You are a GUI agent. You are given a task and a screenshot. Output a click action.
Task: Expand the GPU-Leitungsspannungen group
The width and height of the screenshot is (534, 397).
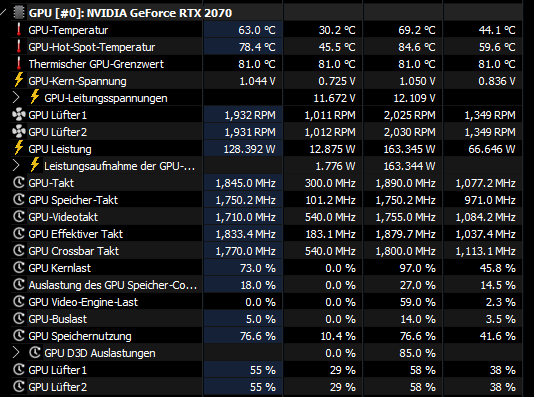(x=16, y=98)
